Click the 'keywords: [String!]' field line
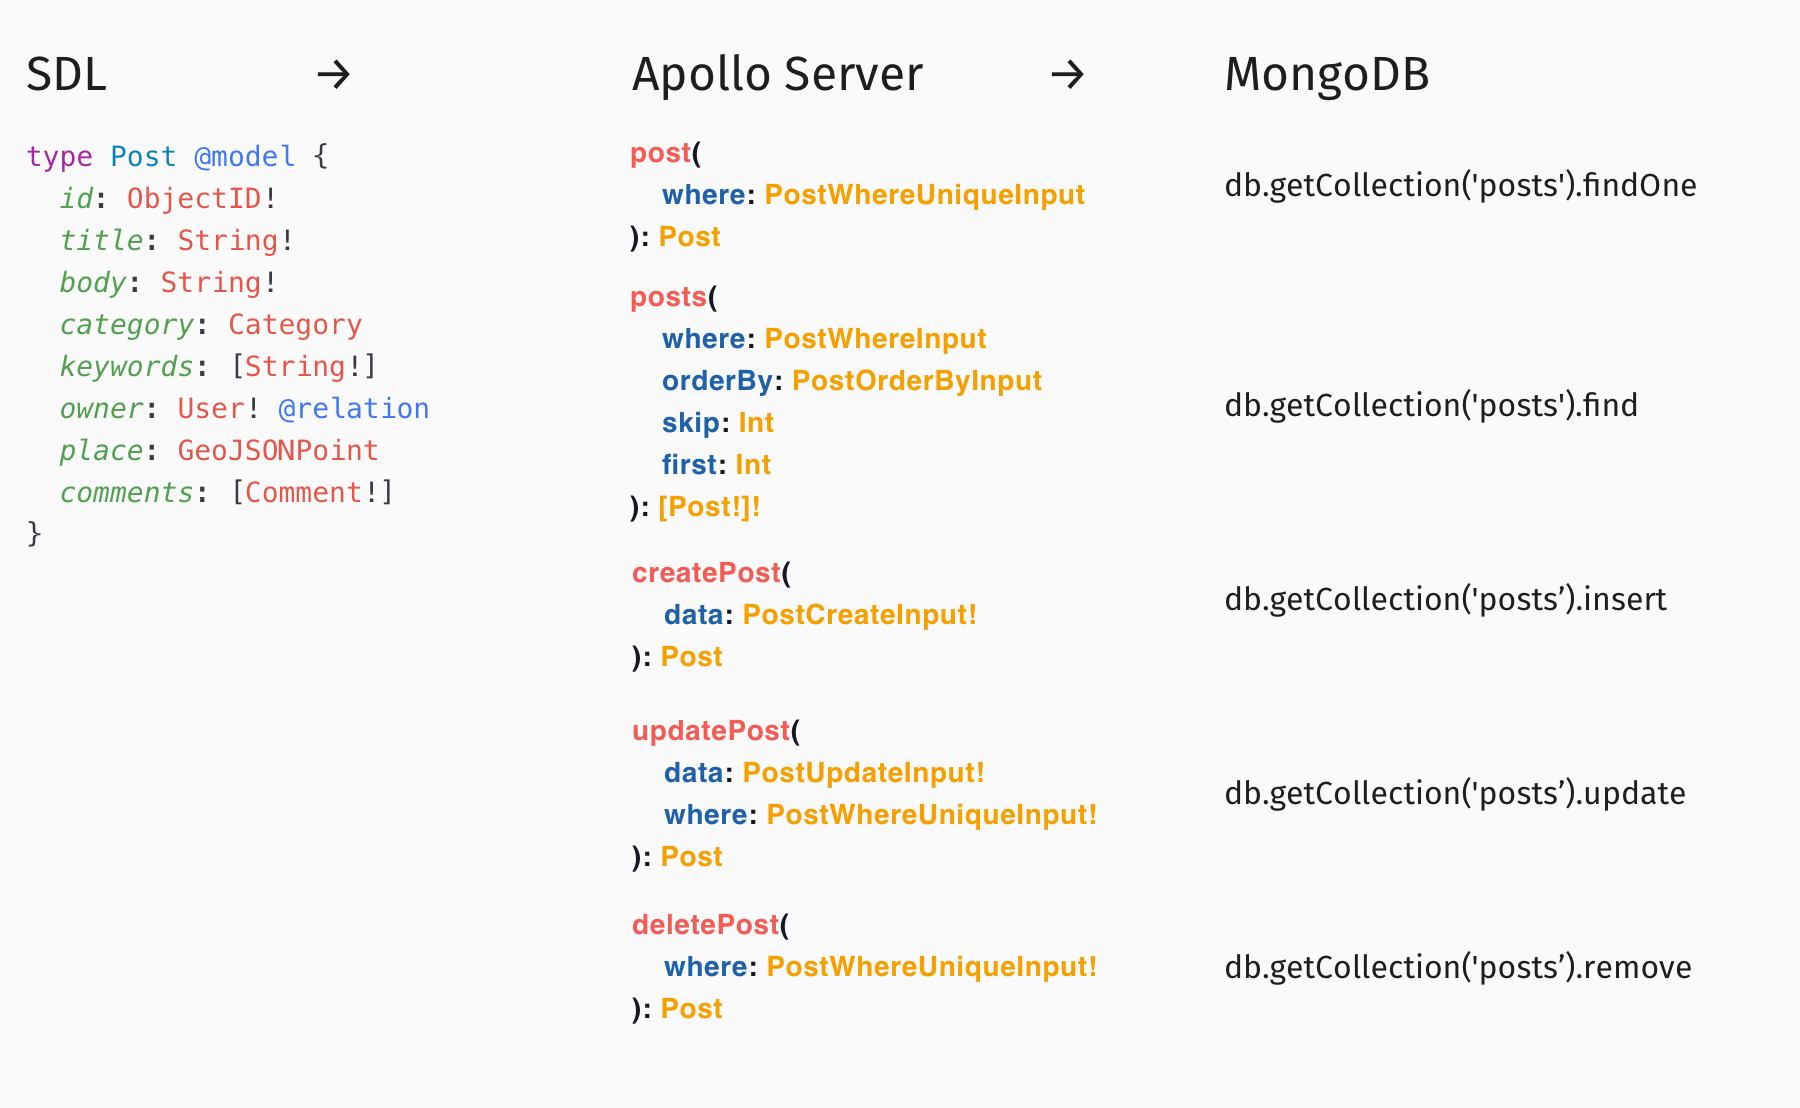 tap(218, 367)
